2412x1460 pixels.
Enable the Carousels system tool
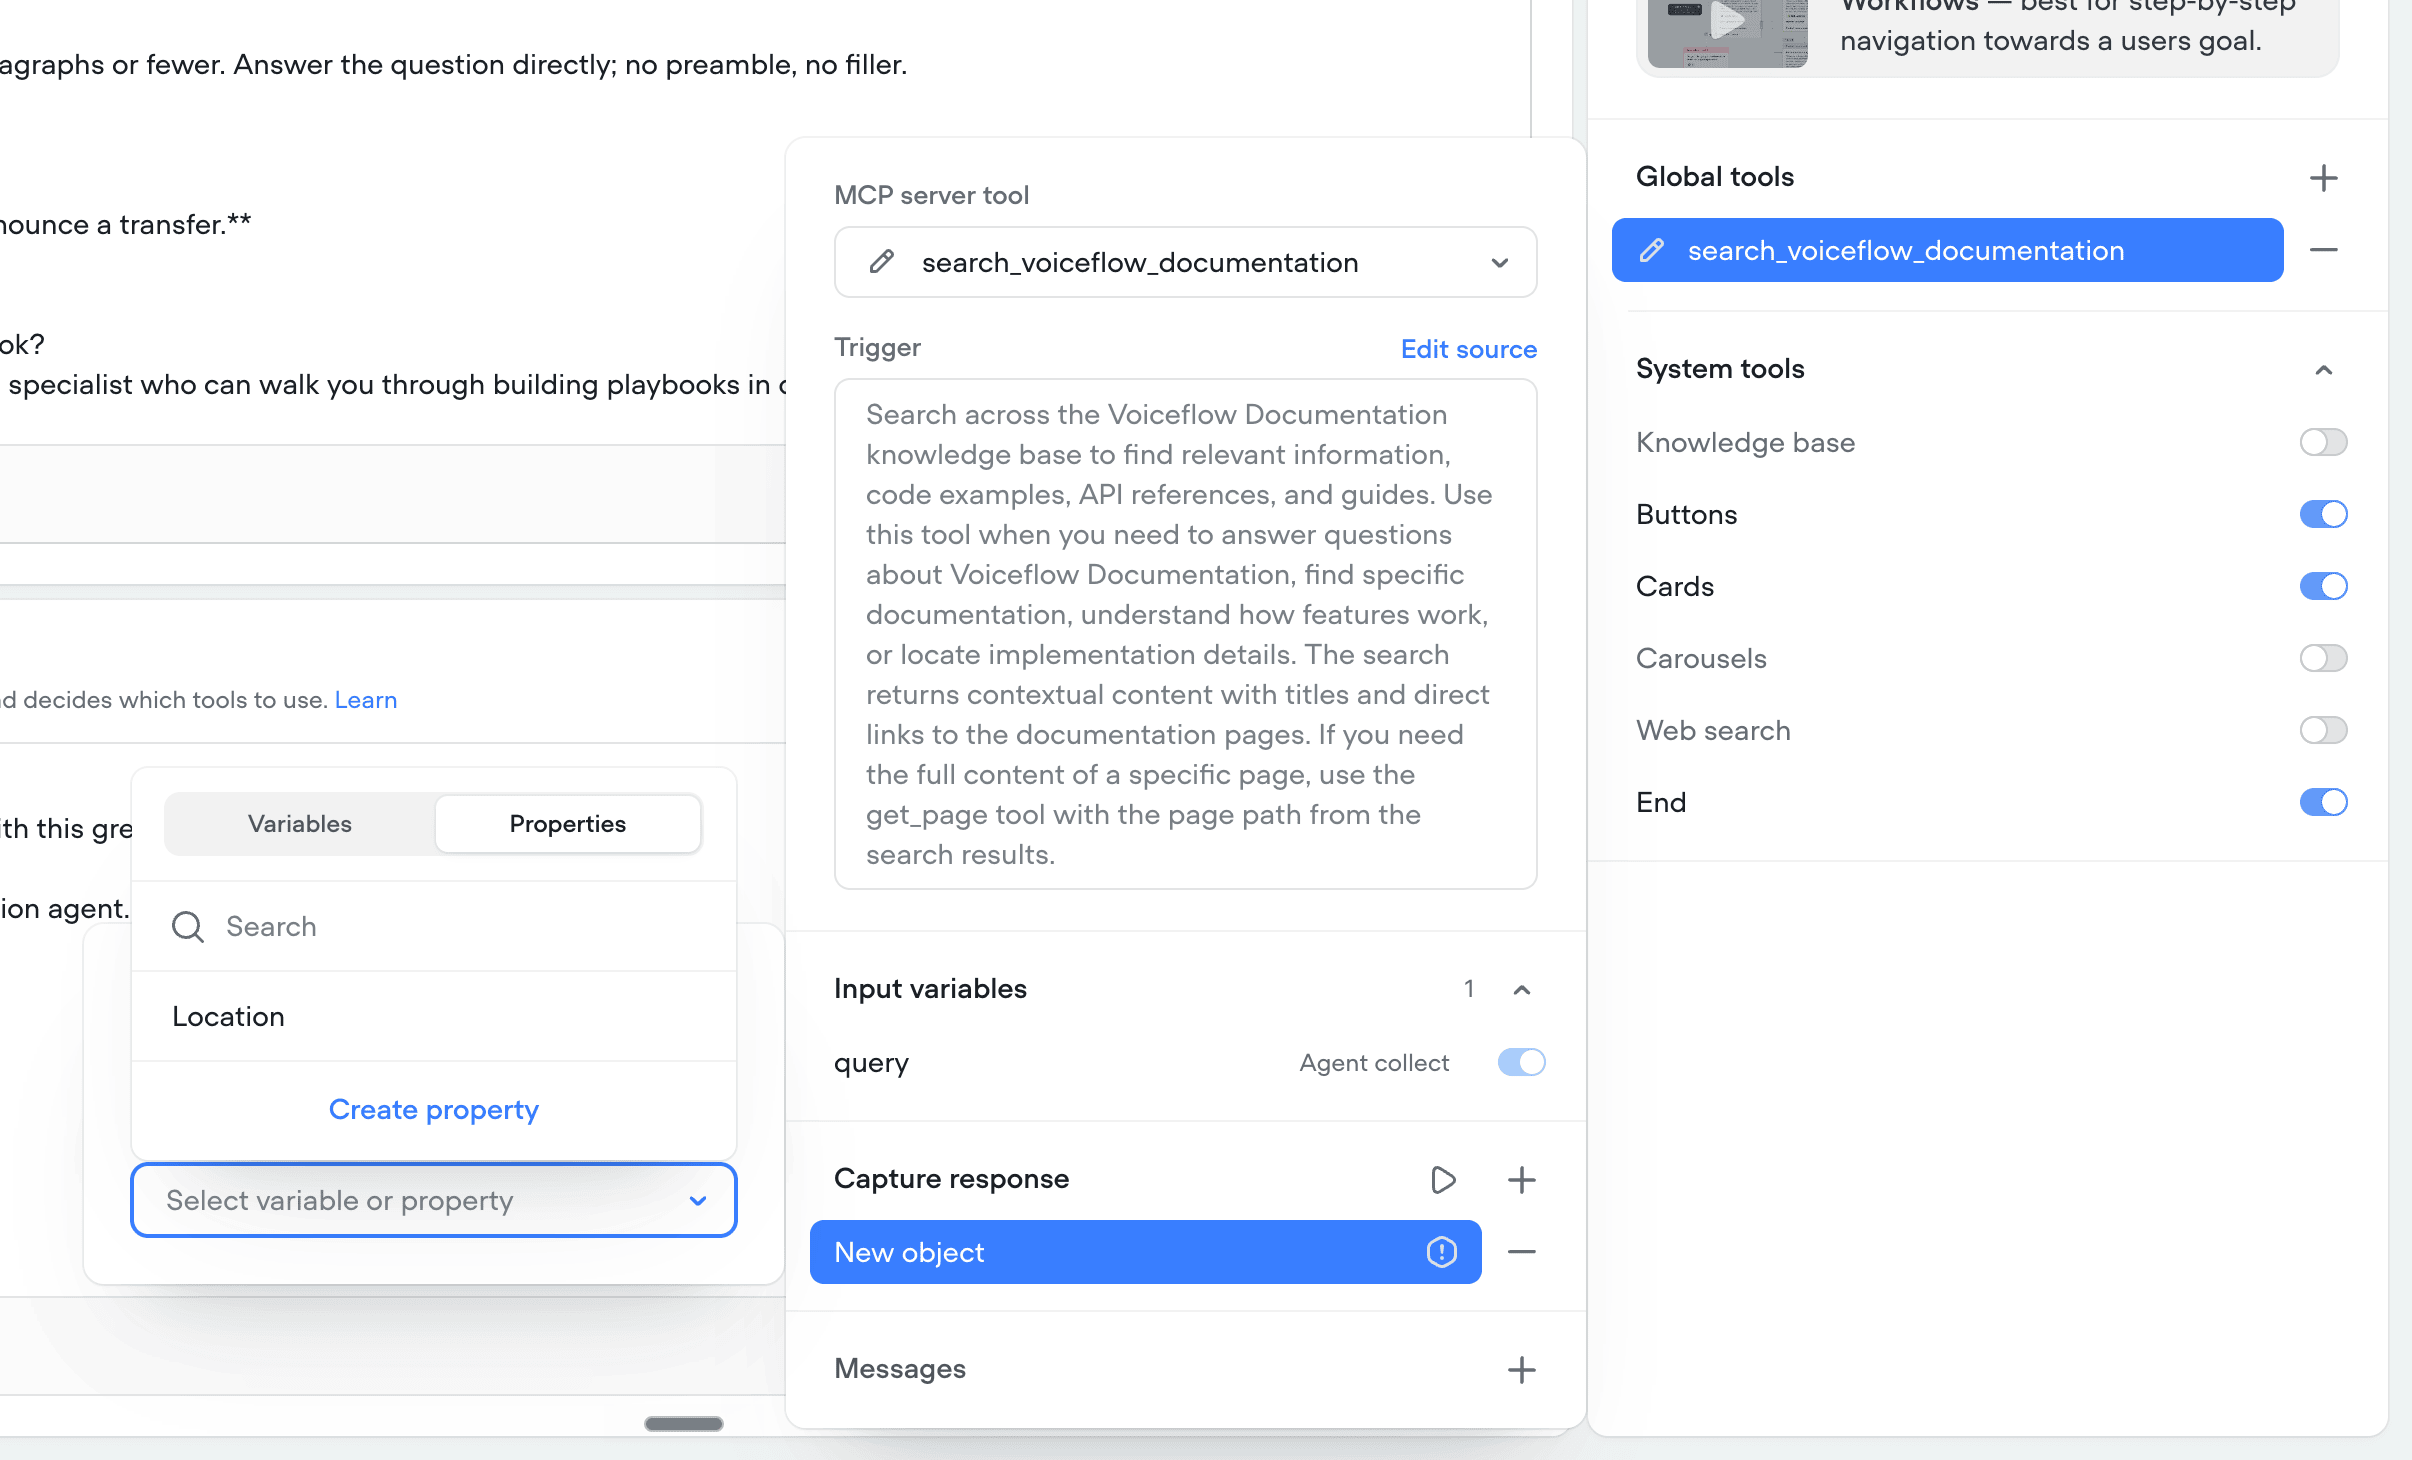(x=2323, y=658)
